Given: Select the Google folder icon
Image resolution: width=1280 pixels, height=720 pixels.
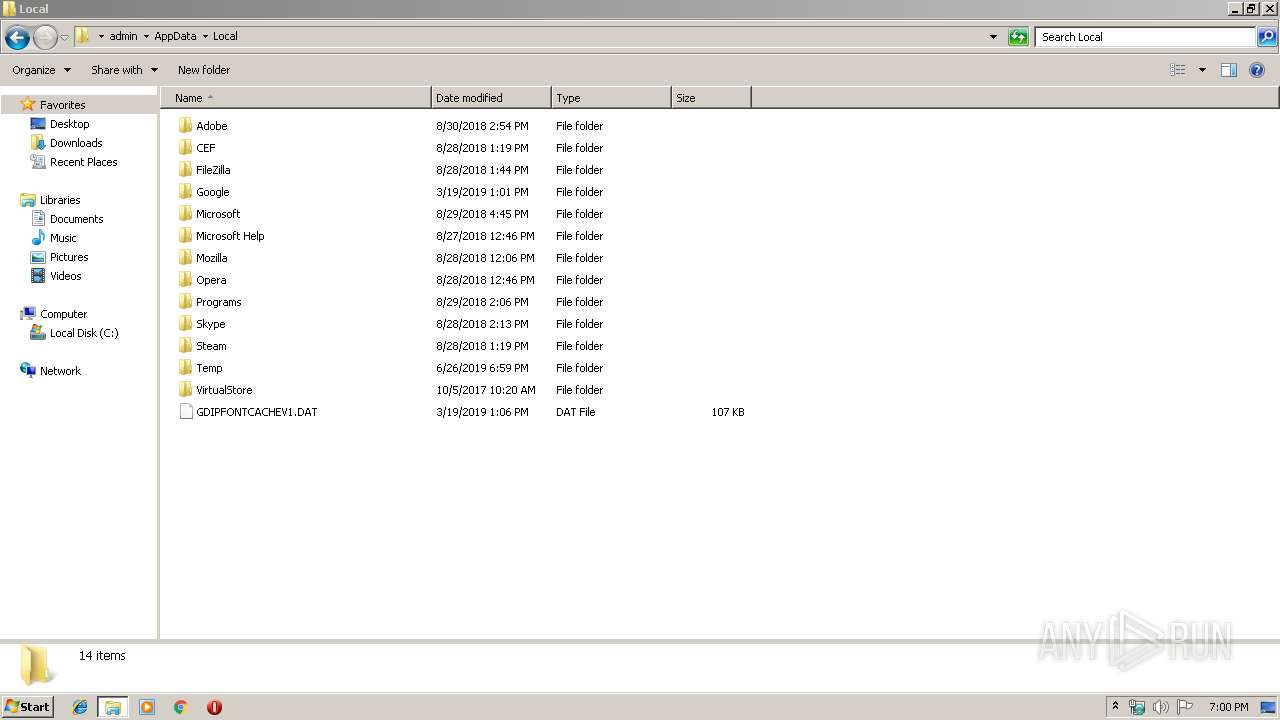Looking at the screenshot, I should pyautogui.click(x=185, y=192).
